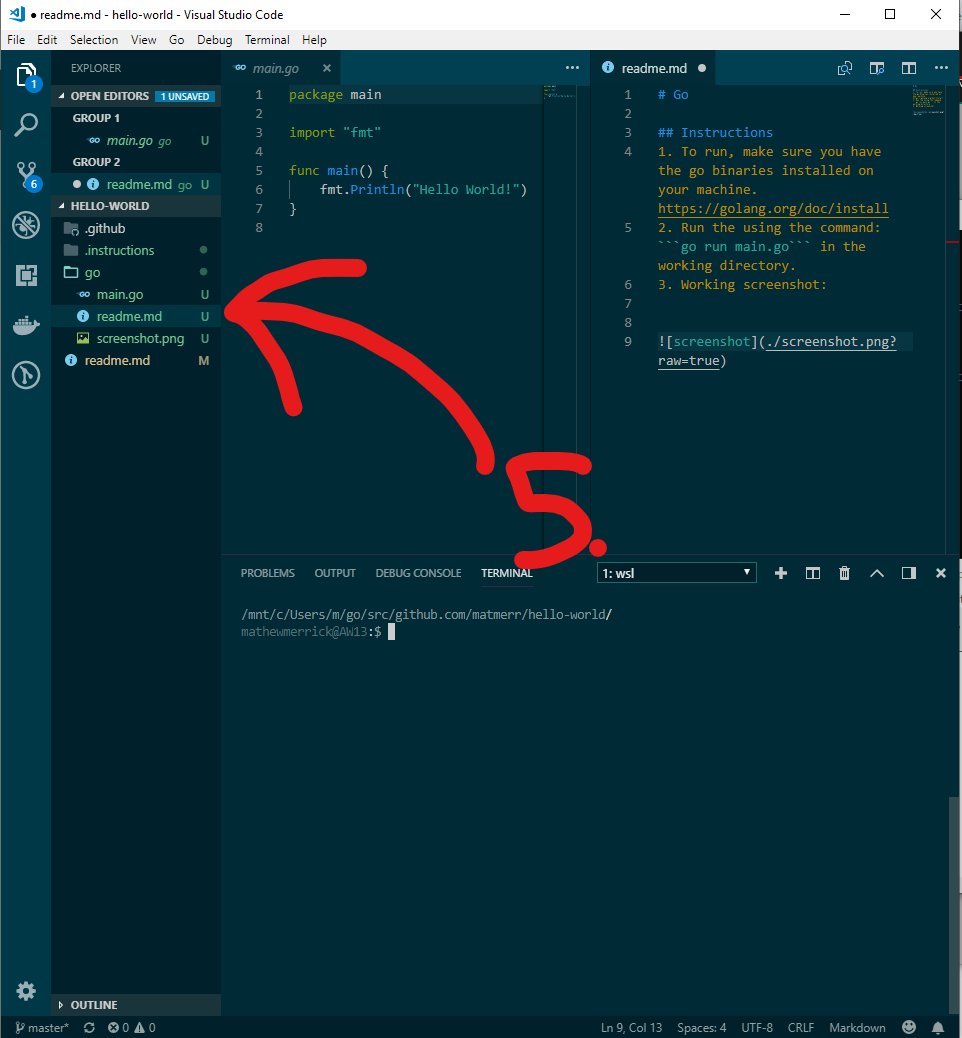Open the Explorer view in activity bar

coord(26,76)
